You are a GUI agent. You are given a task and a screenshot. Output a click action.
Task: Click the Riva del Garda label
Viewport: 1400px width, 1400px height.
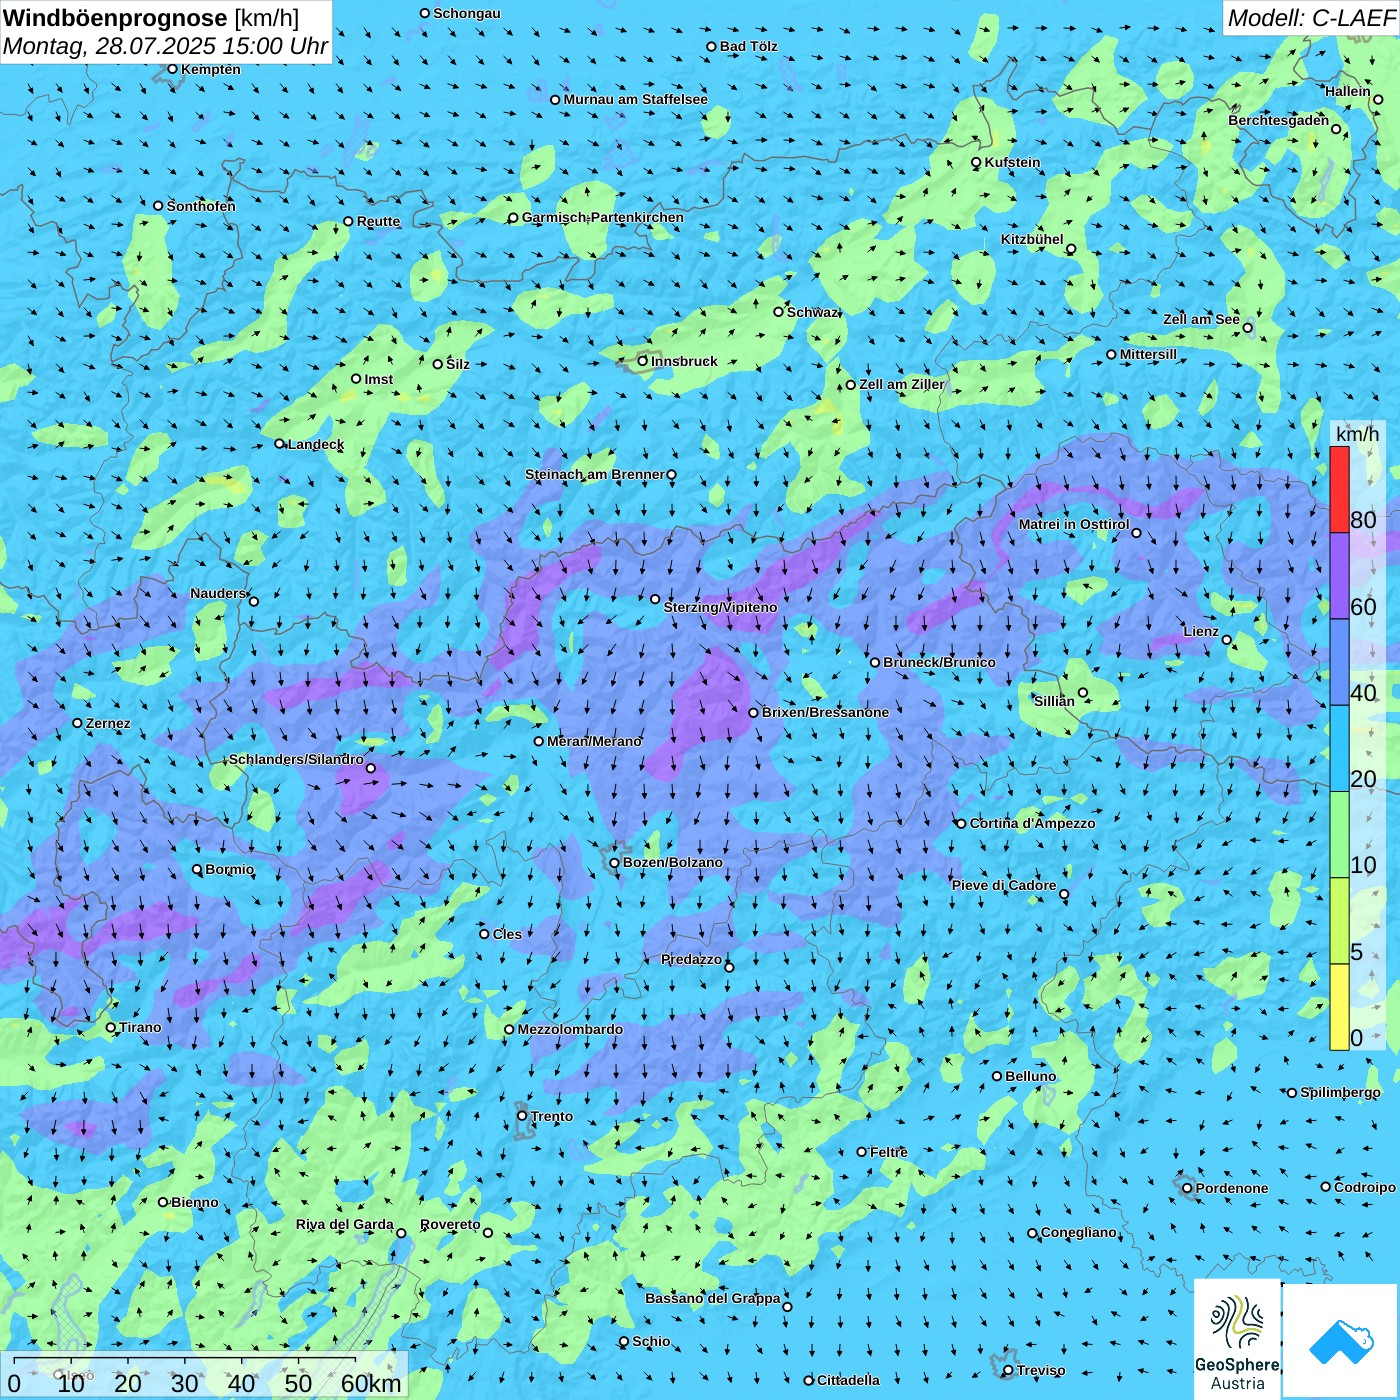click(x=345, y=1224)
